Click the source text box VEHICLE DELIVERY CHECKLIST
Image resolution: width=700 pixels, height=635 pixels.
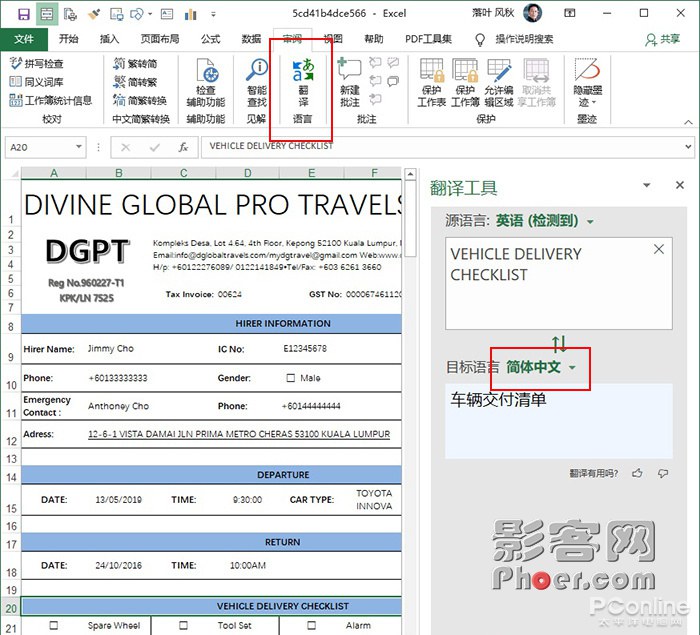tap(558, 284)
